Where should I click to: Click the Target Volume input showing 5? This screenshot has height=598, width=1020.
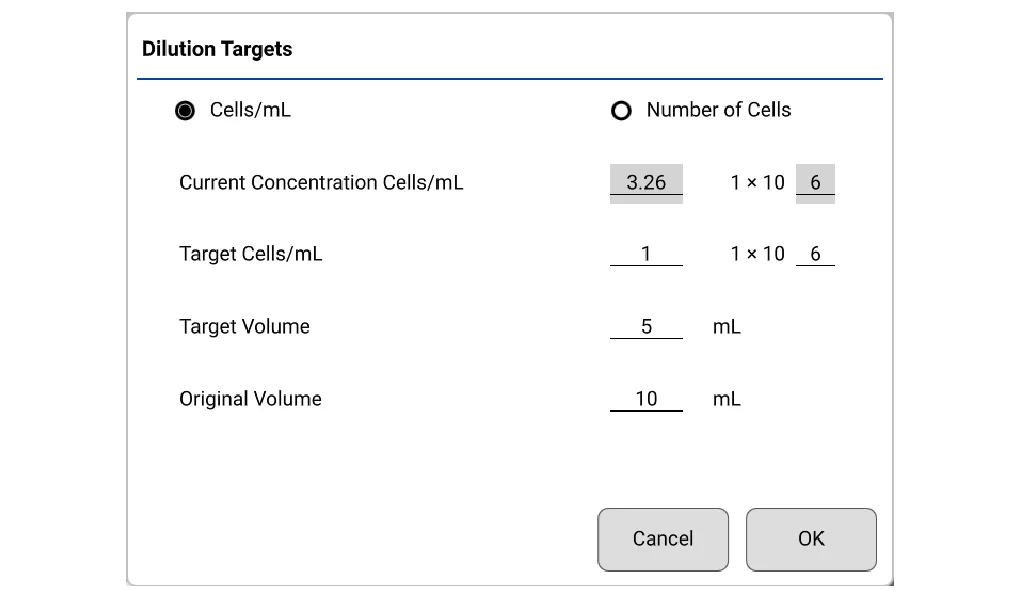pyautogui.click(x=646, y=326)
